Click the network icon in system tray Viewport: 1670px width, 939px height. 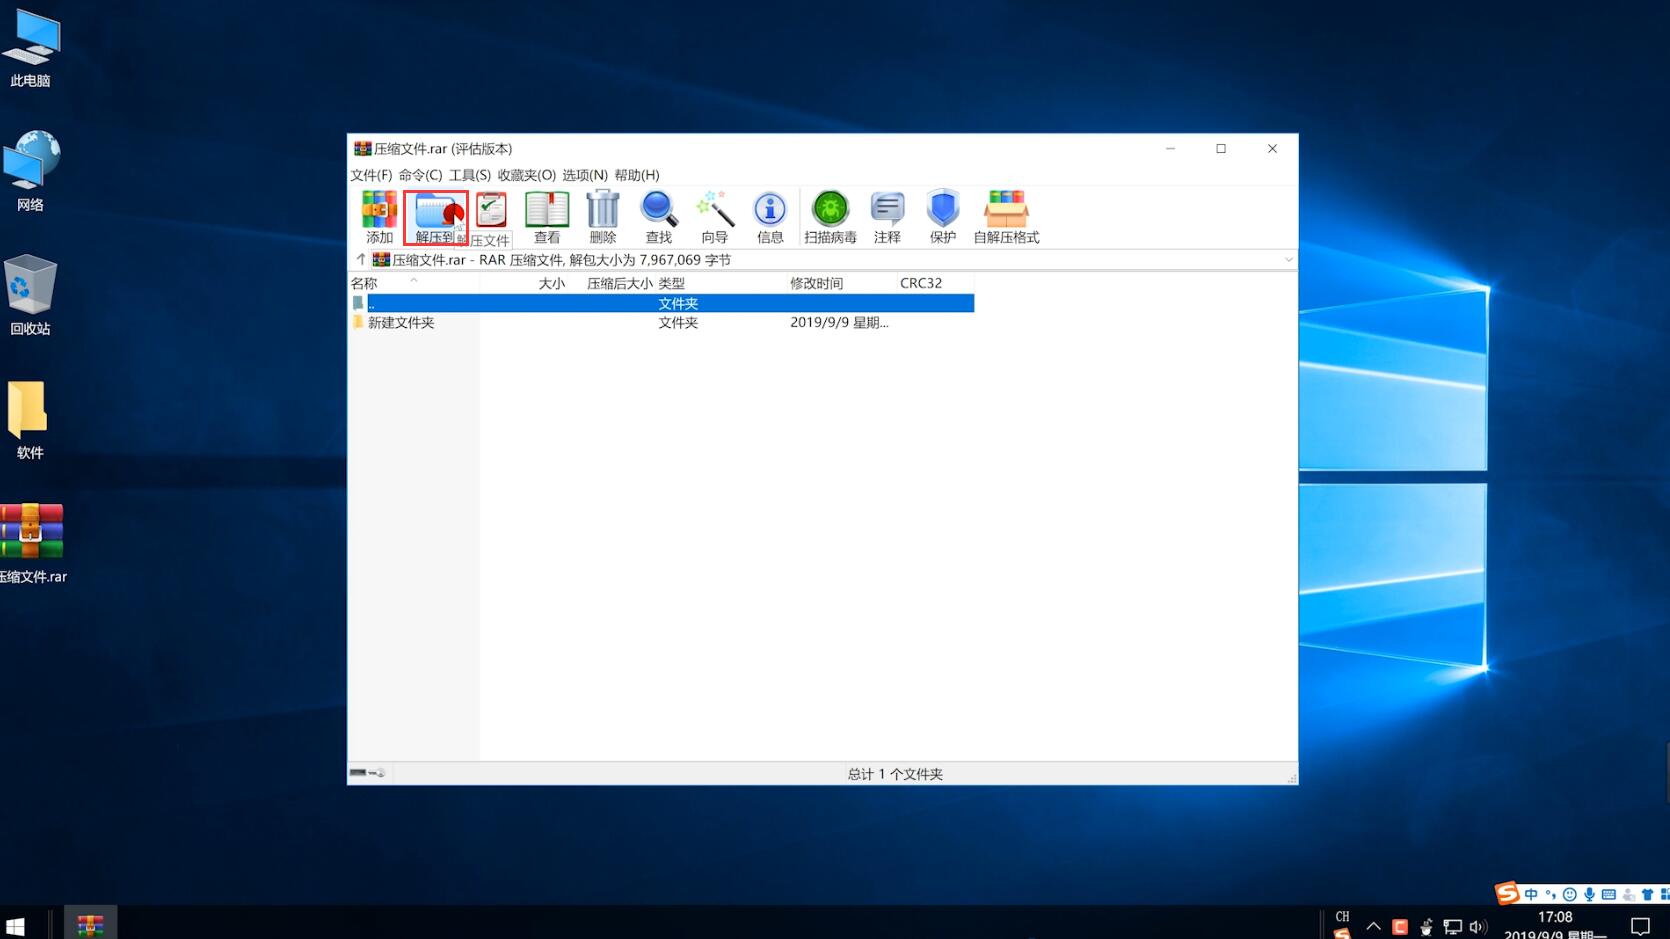coord(1452,927)
